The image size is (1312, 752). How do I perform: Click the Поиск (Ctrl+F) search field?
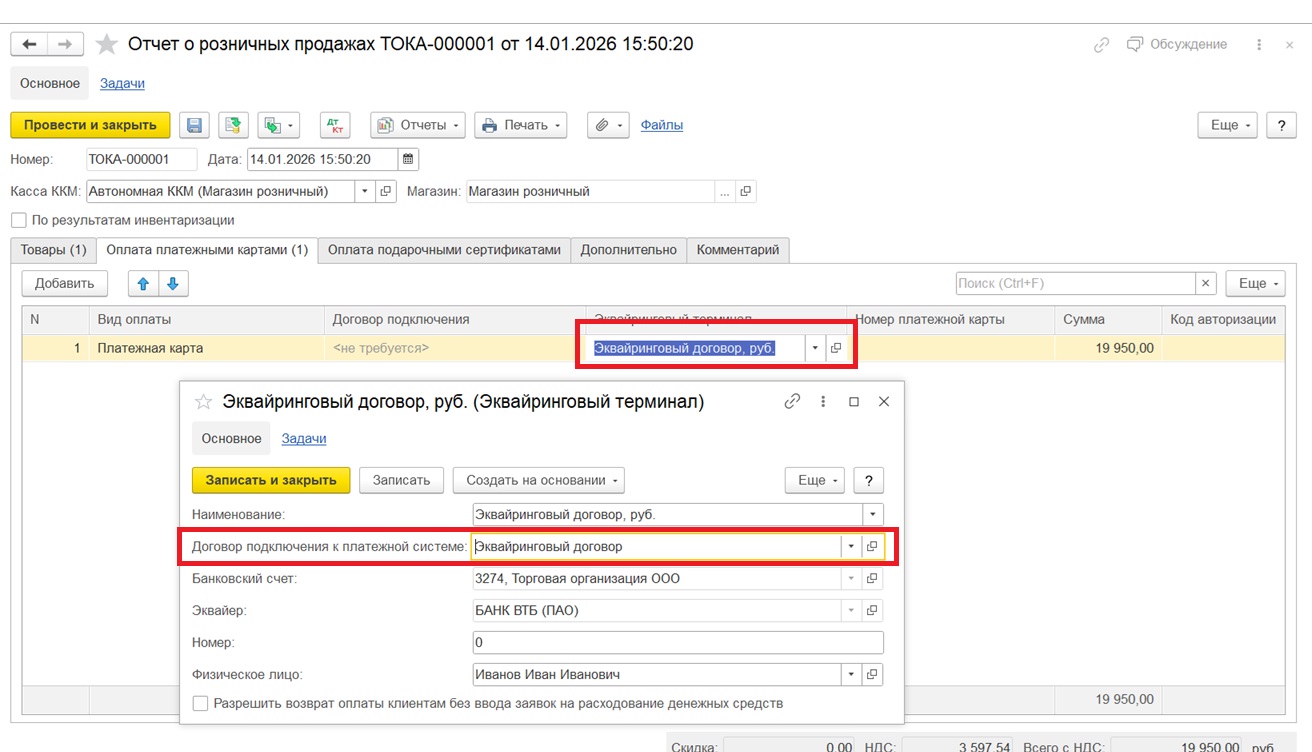tap(1075, 283)
